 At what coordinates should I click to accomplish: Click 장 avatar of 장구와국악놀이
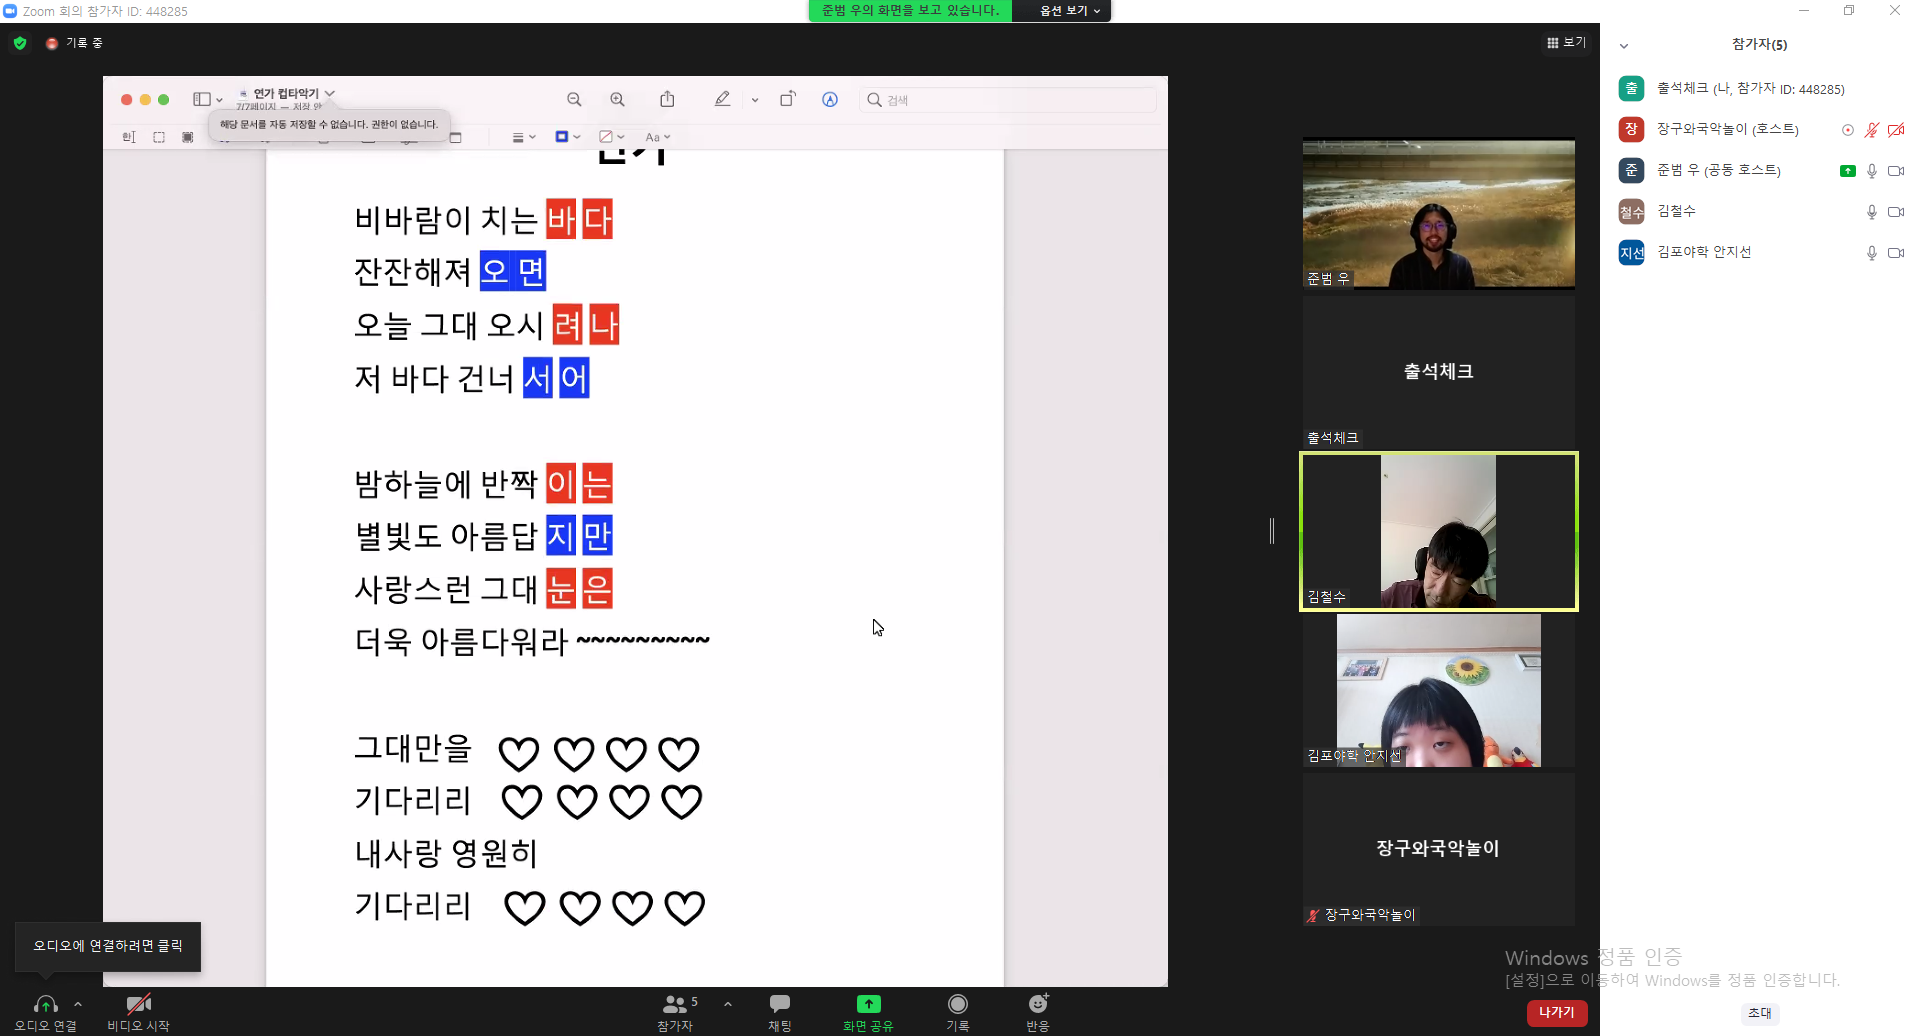click(x=1632, y=130)
